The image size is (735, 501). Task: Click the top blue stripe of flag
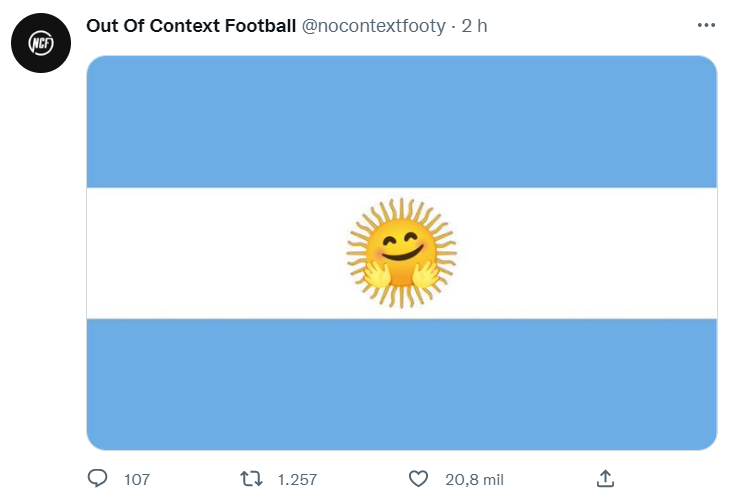pyautogui.click(x=402, y=121)
